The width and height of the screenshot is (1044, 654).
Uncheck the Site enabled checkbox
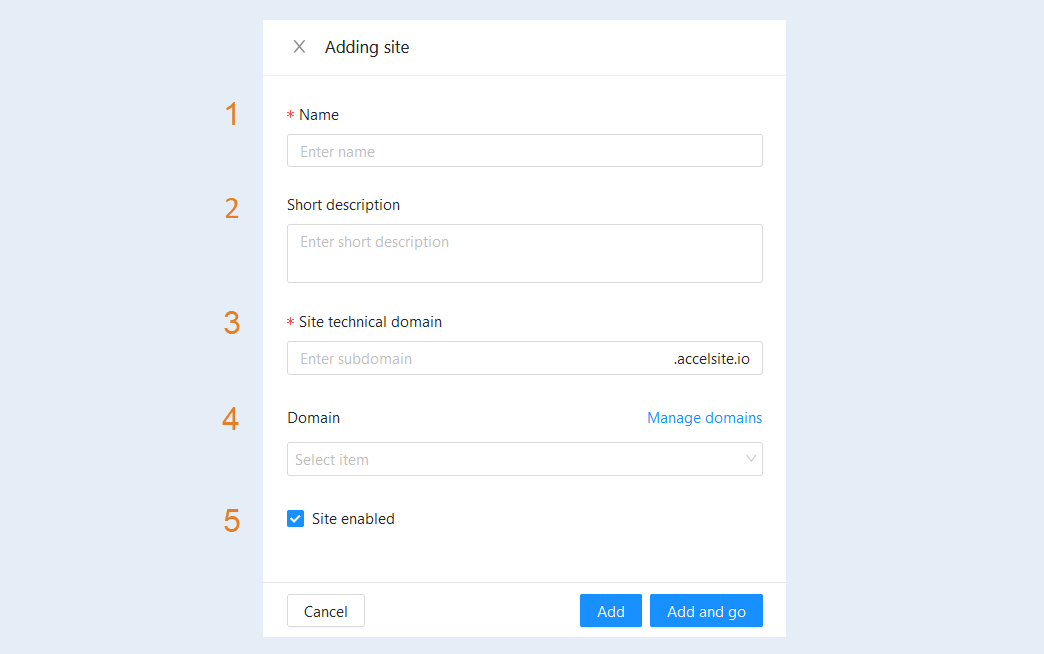(x=296, y=518)
